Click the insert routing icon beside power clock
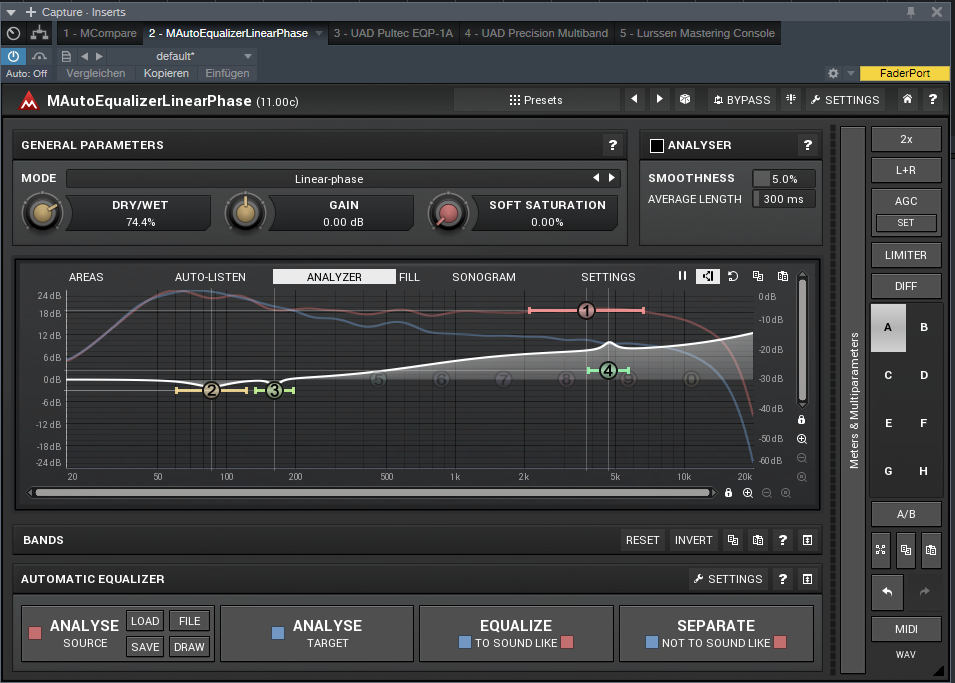This screenshot has height=683, width=955. [39, 33]
